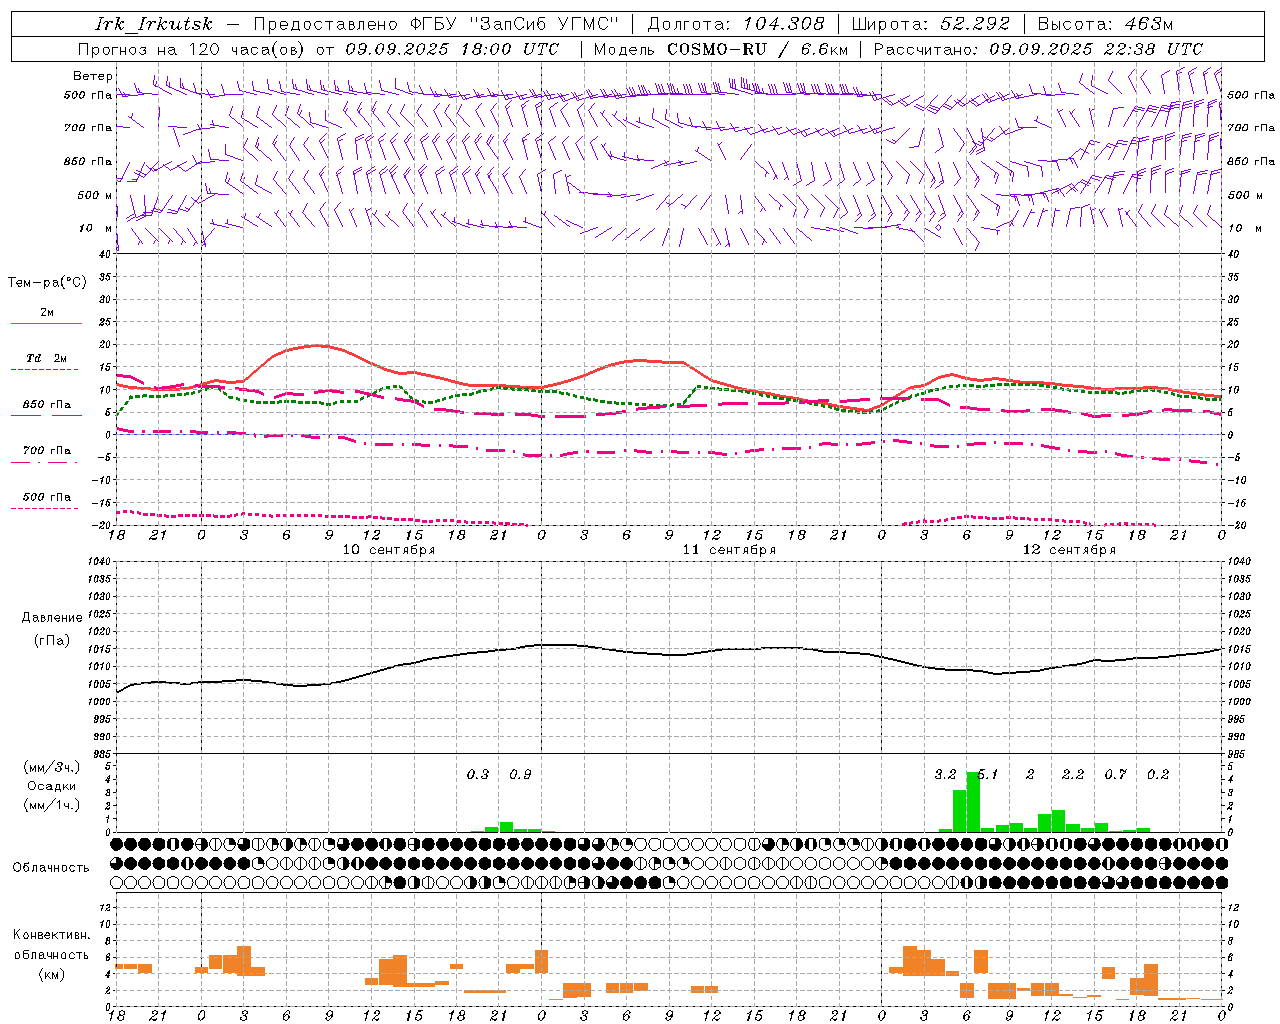Click 'Рассчитано: 09.09.2025 22:38 UTC' timestamp

pos(1038,49)
